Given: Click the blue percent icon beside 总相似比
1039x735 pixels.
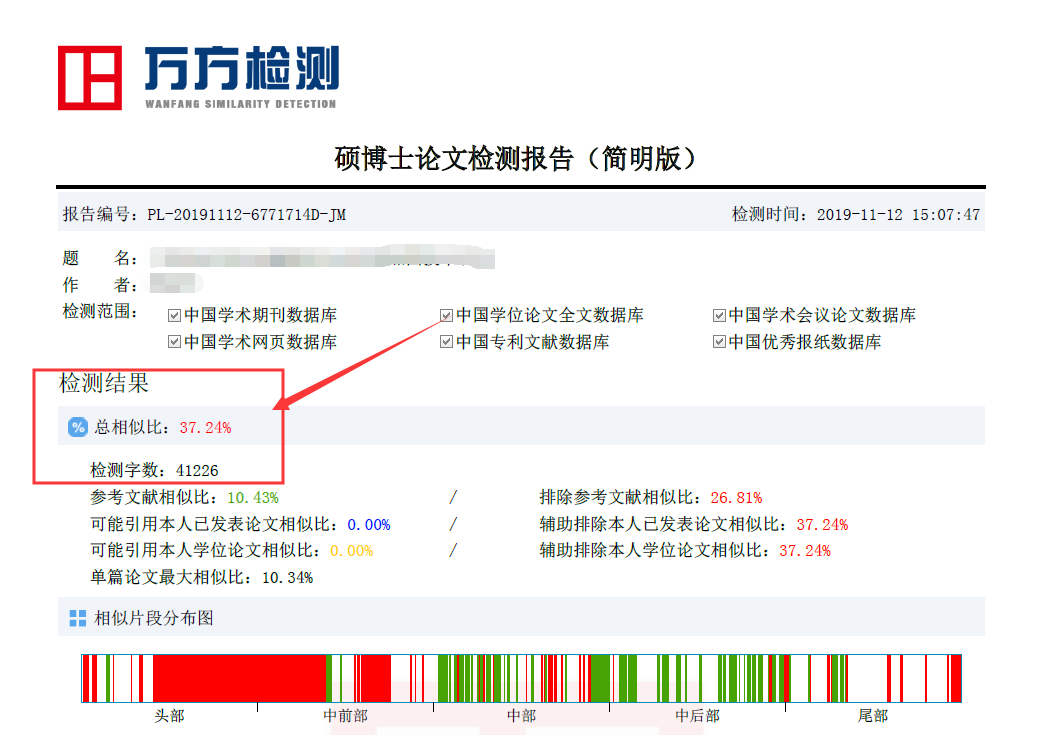Looking at the screenshot, I should point(78,427).
